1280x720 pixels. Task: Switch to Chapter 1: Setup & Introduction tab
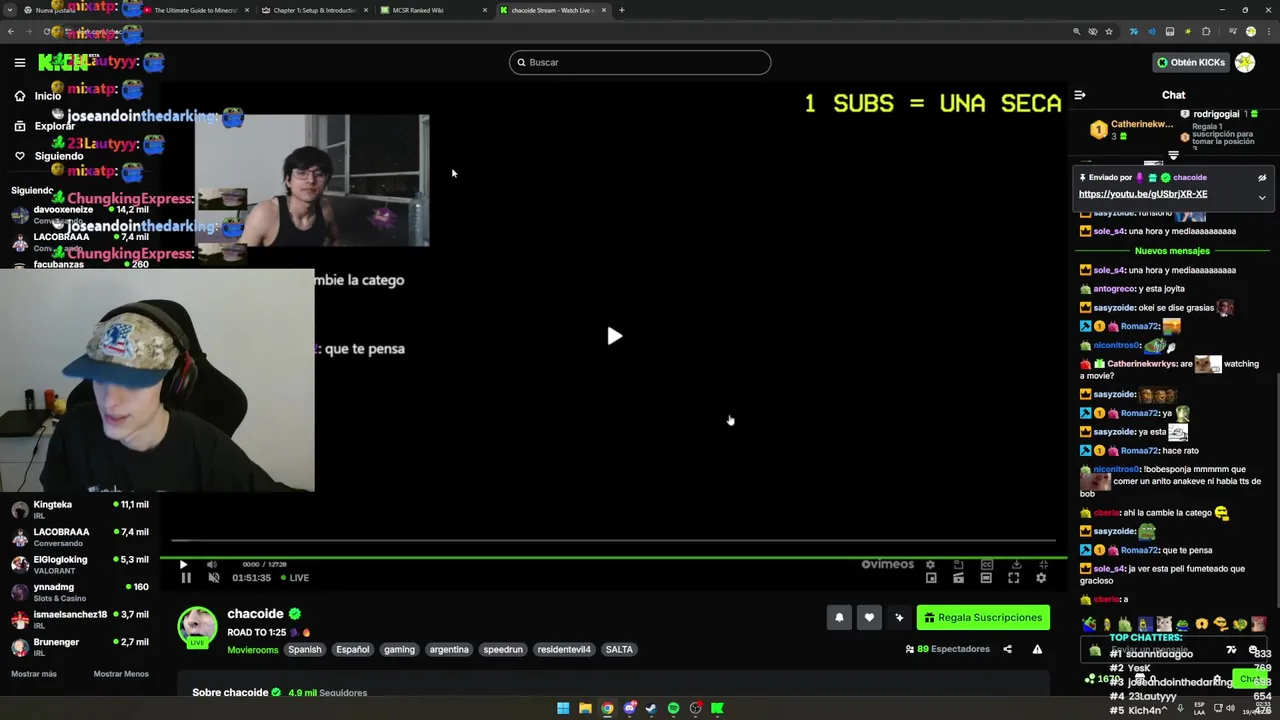tap(313, 10)
